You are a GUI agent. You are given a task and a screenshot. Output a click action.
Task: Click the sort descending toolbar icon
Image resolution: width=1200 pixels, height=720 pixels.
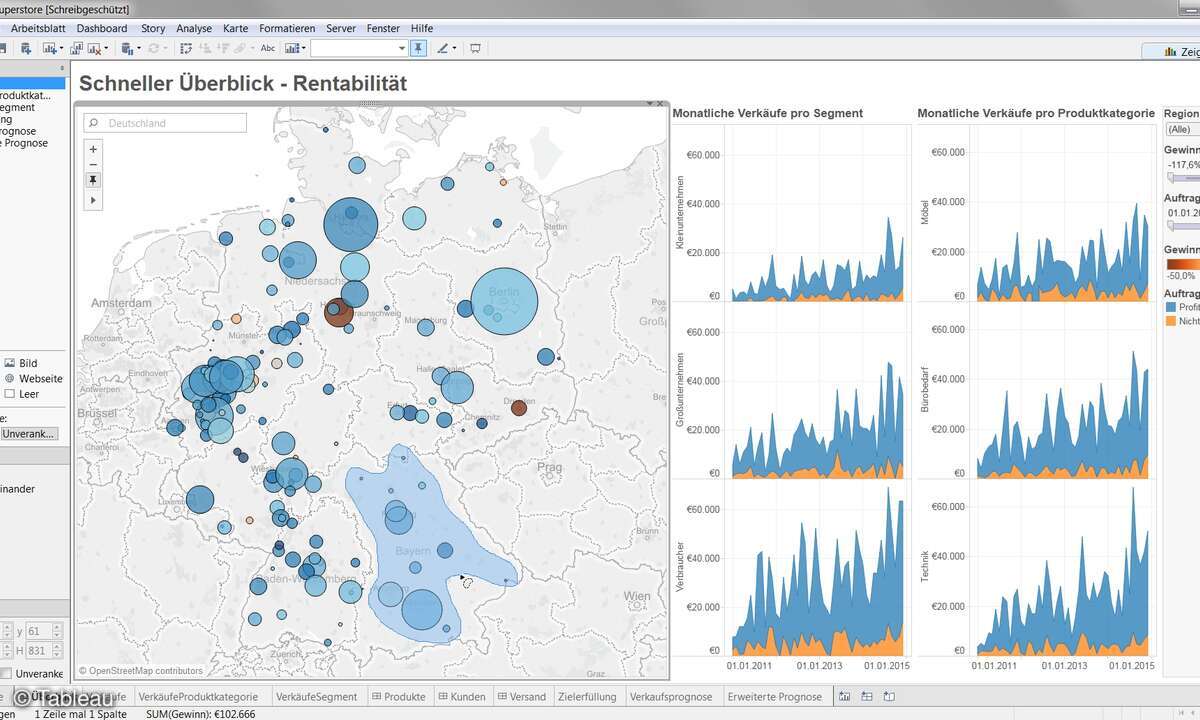223,48
